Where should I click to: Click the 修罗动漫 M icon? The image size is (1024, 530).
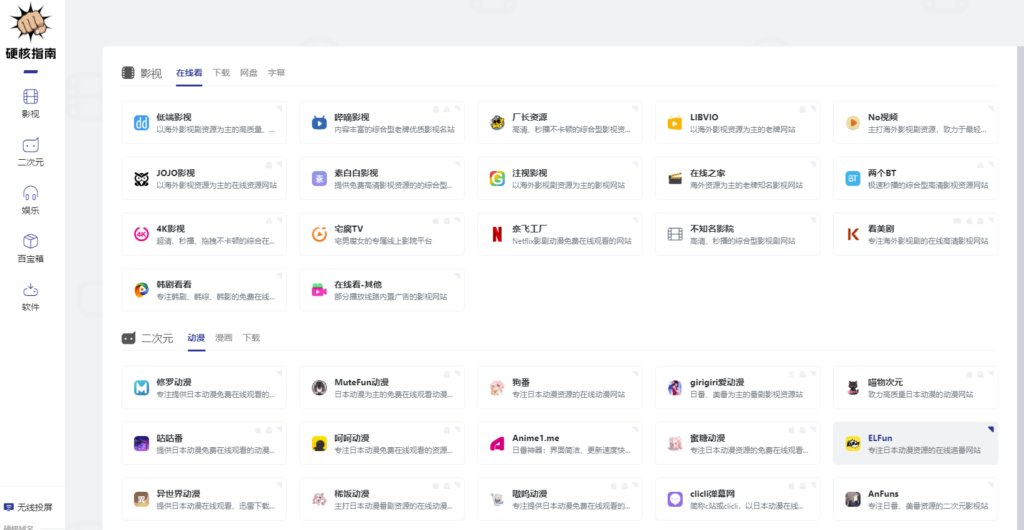(142, 388)
